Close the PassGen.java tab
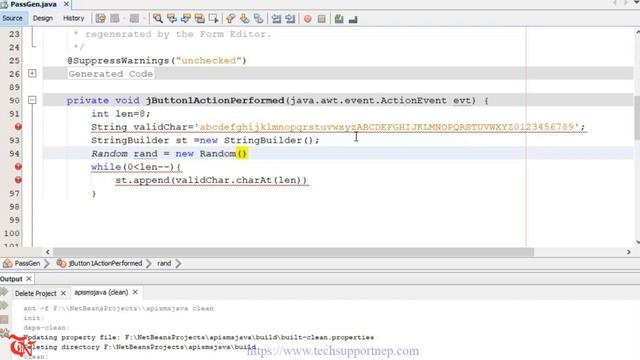The width and height of the screenshot is (640, 360). (x=66, y=4)
